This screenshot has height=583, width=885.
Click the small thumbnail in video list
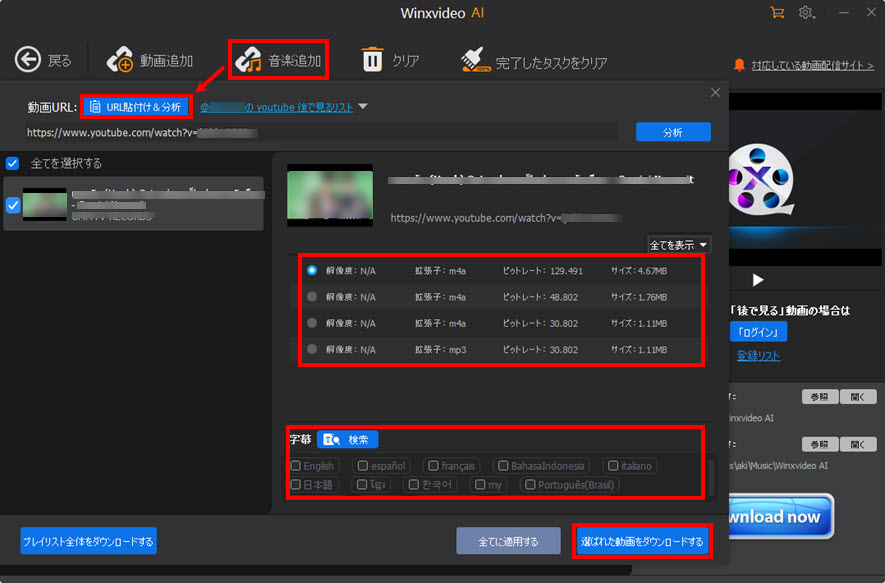point(45,204)
